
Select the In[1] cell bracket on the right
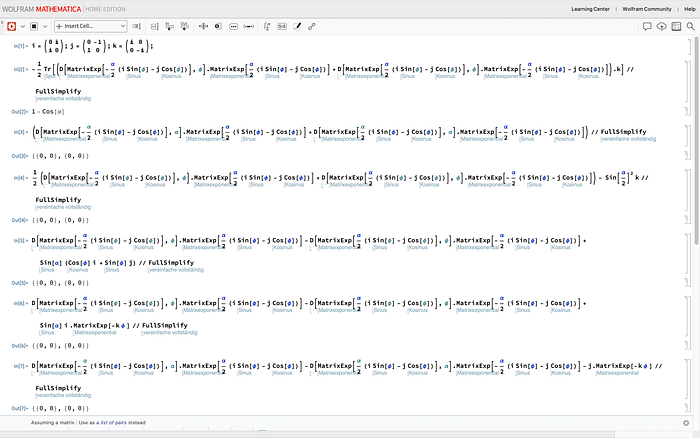tap(688, 46)
